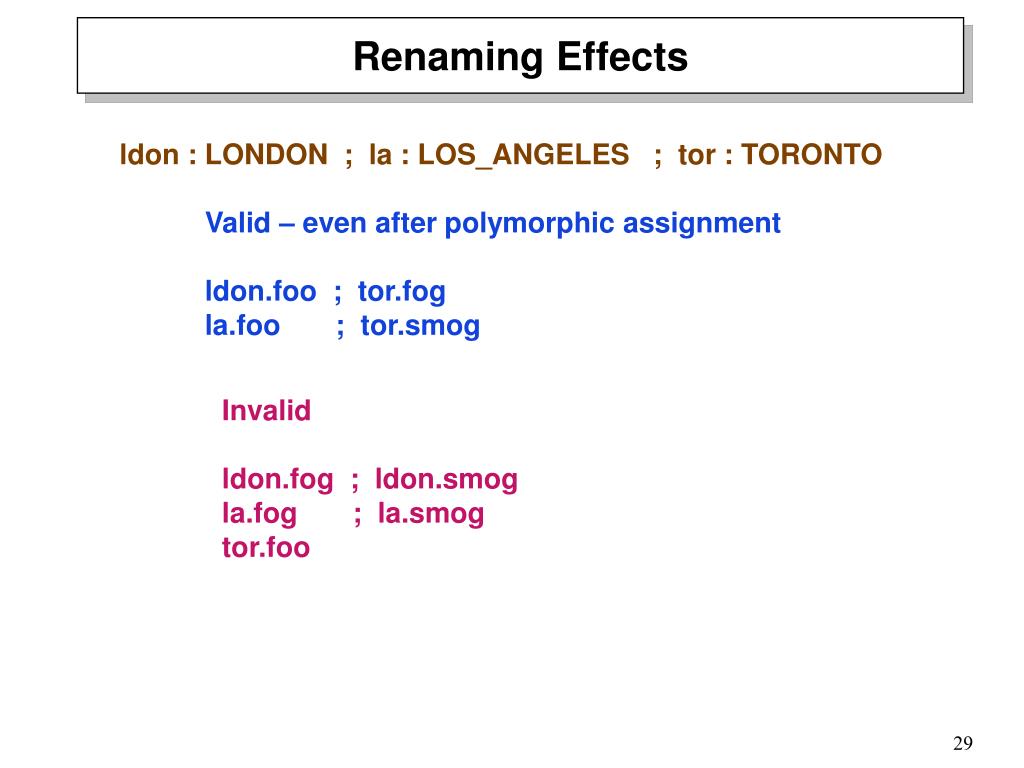Image resolution: width=1024 pixels, height=768 pixels.
Task: Select the LOS_ANGELES type text
Action: pos(524,155)
